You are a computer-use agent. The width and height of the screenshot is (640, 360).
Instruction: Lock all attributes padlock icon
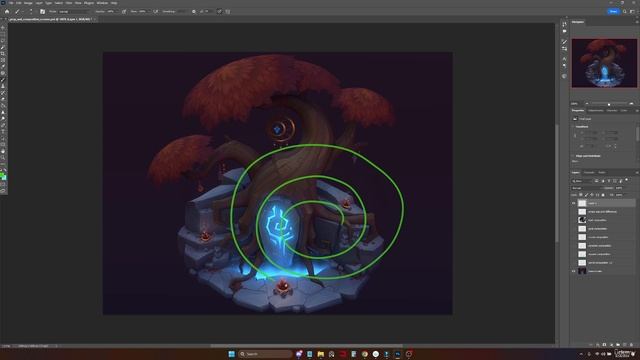tap(603, 195)
